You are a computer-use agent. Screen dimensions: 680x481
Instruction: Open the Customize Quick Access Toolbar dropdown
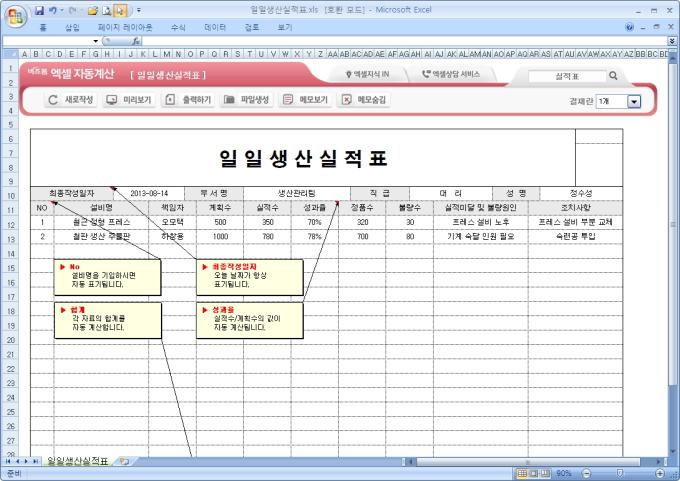point(139,10)
